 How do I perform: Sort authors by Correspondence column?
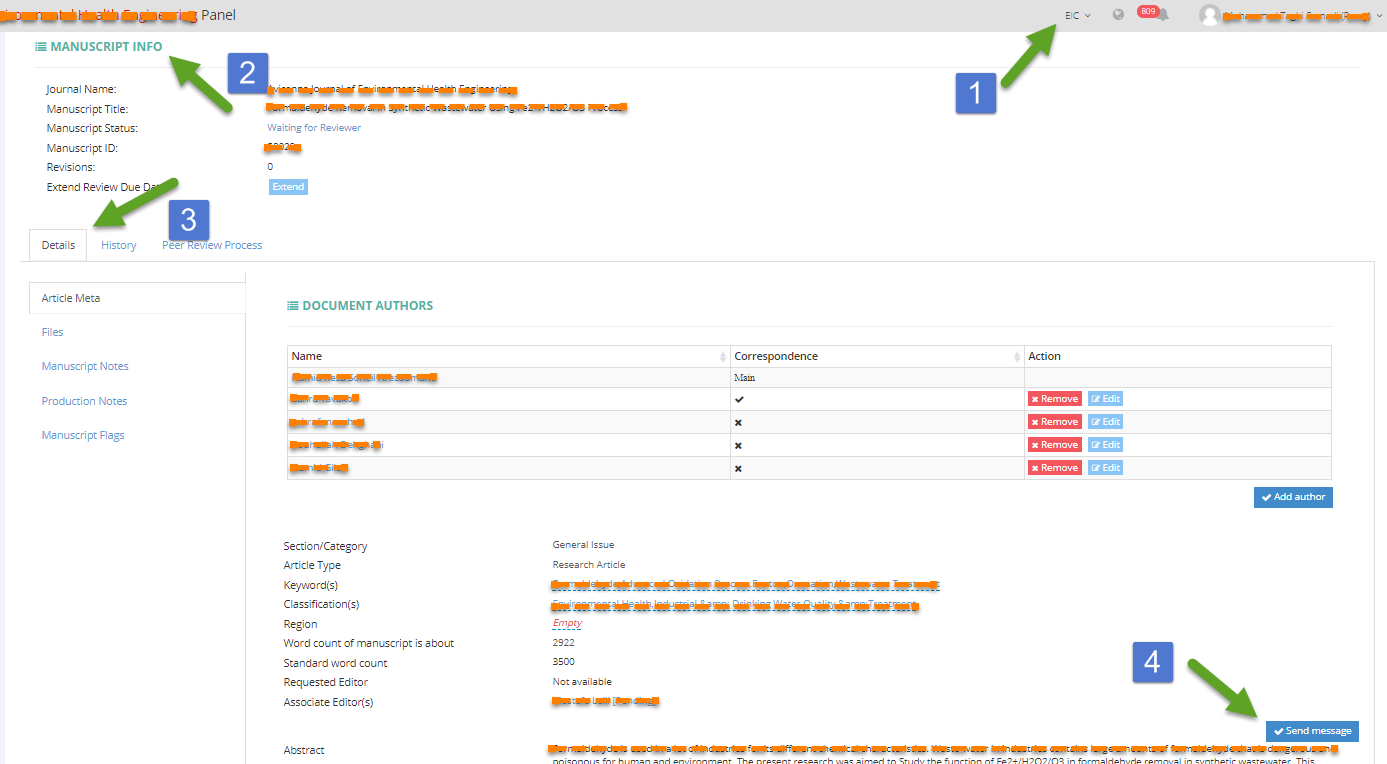point(877,356)
